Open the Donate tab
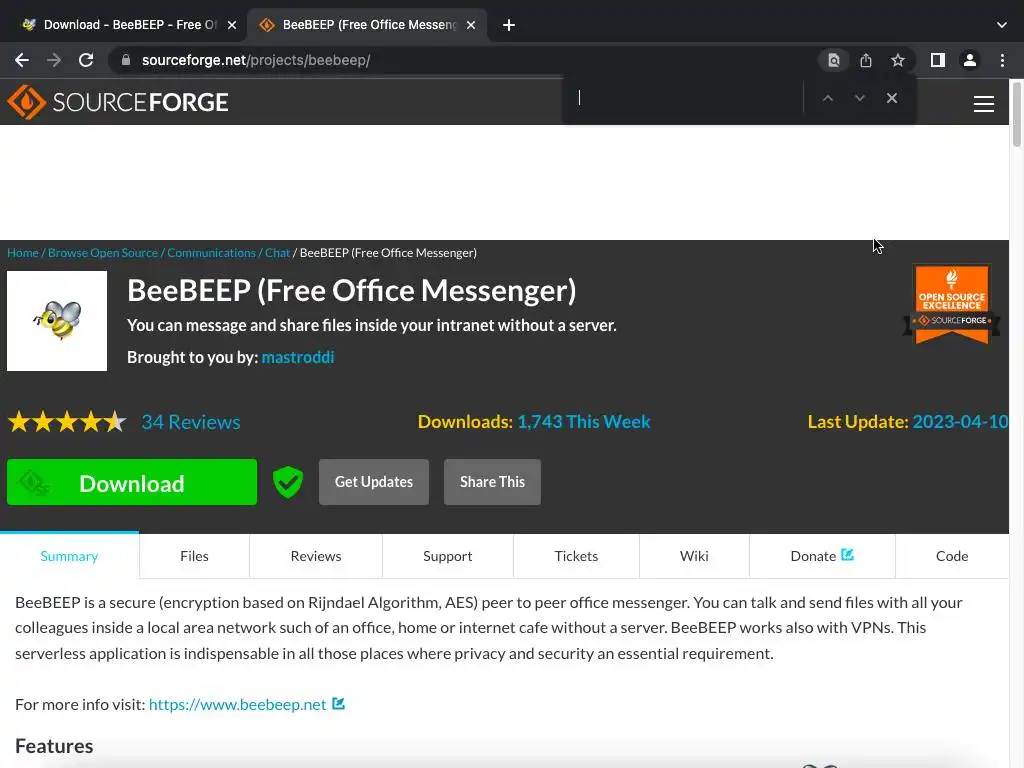This screenshot has width=1024, height=768. point(822,556)
